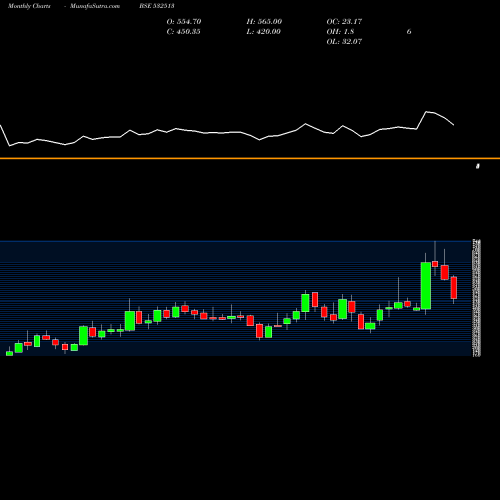500x500 pixels.
Task: Click the low value 'L: 420.00'
Action: click(263, 32)
